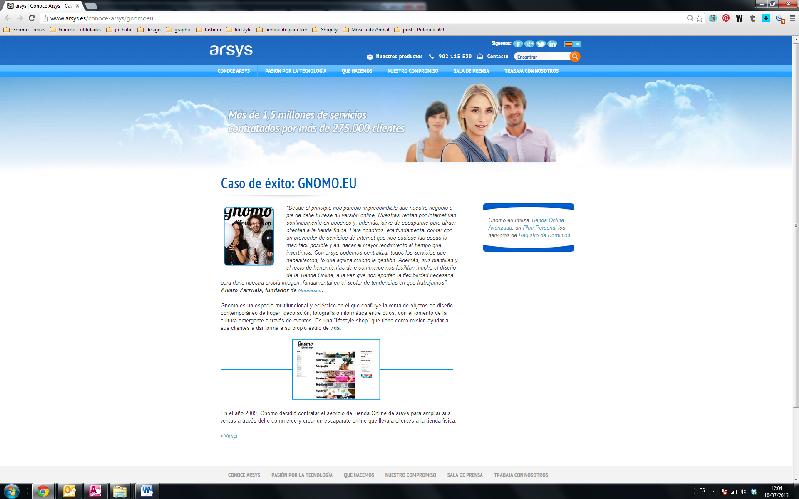Click the vertical page scrollbar
The image size is (799, 499).
tap(795, 226)
